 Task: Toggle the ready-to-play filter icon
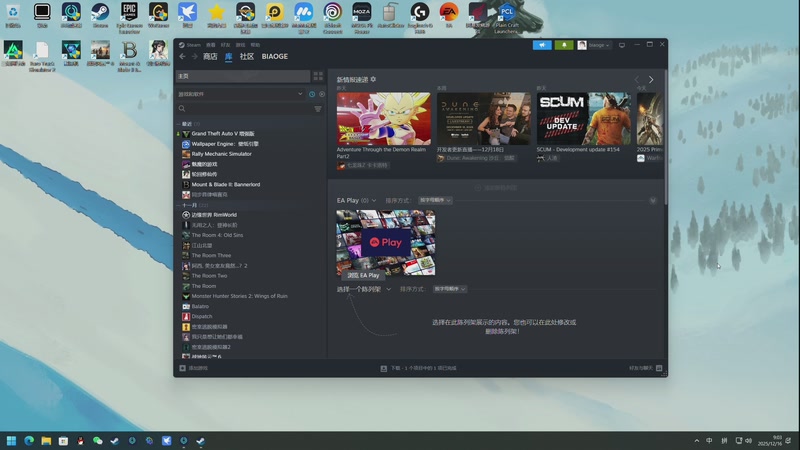pyautogui.click(x=322, y=94)
